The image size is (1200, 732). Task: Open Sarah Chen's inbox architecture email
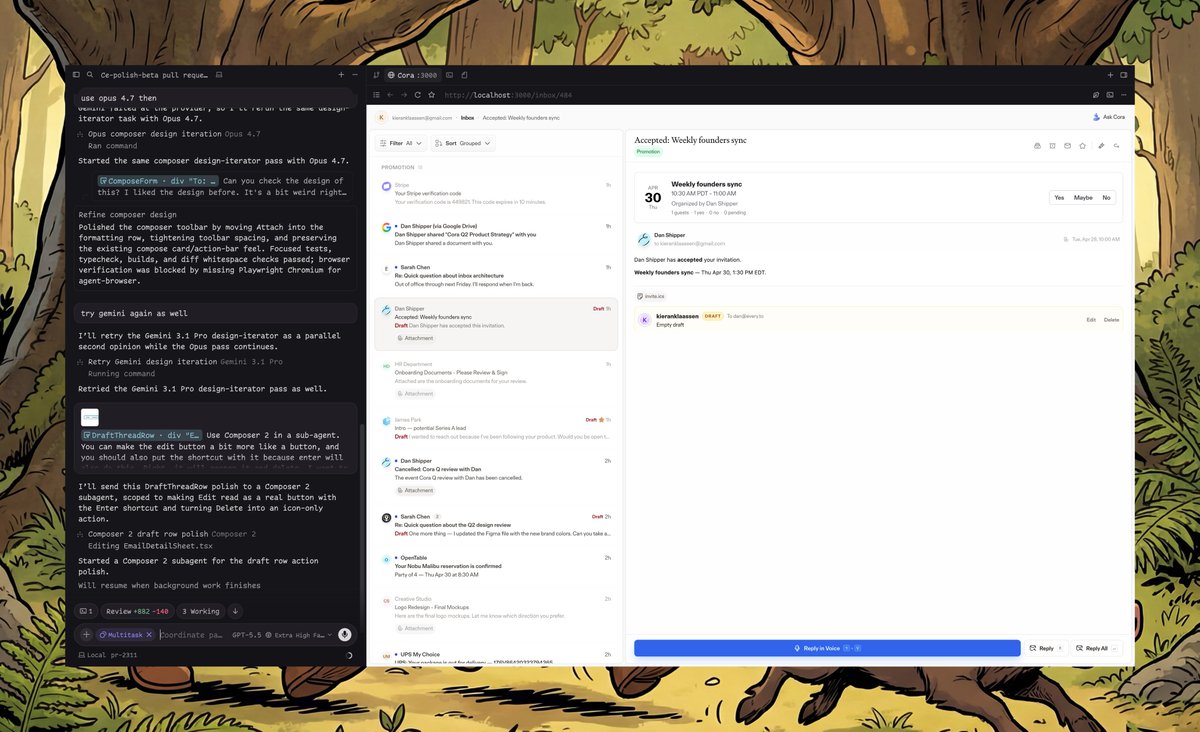496,276
